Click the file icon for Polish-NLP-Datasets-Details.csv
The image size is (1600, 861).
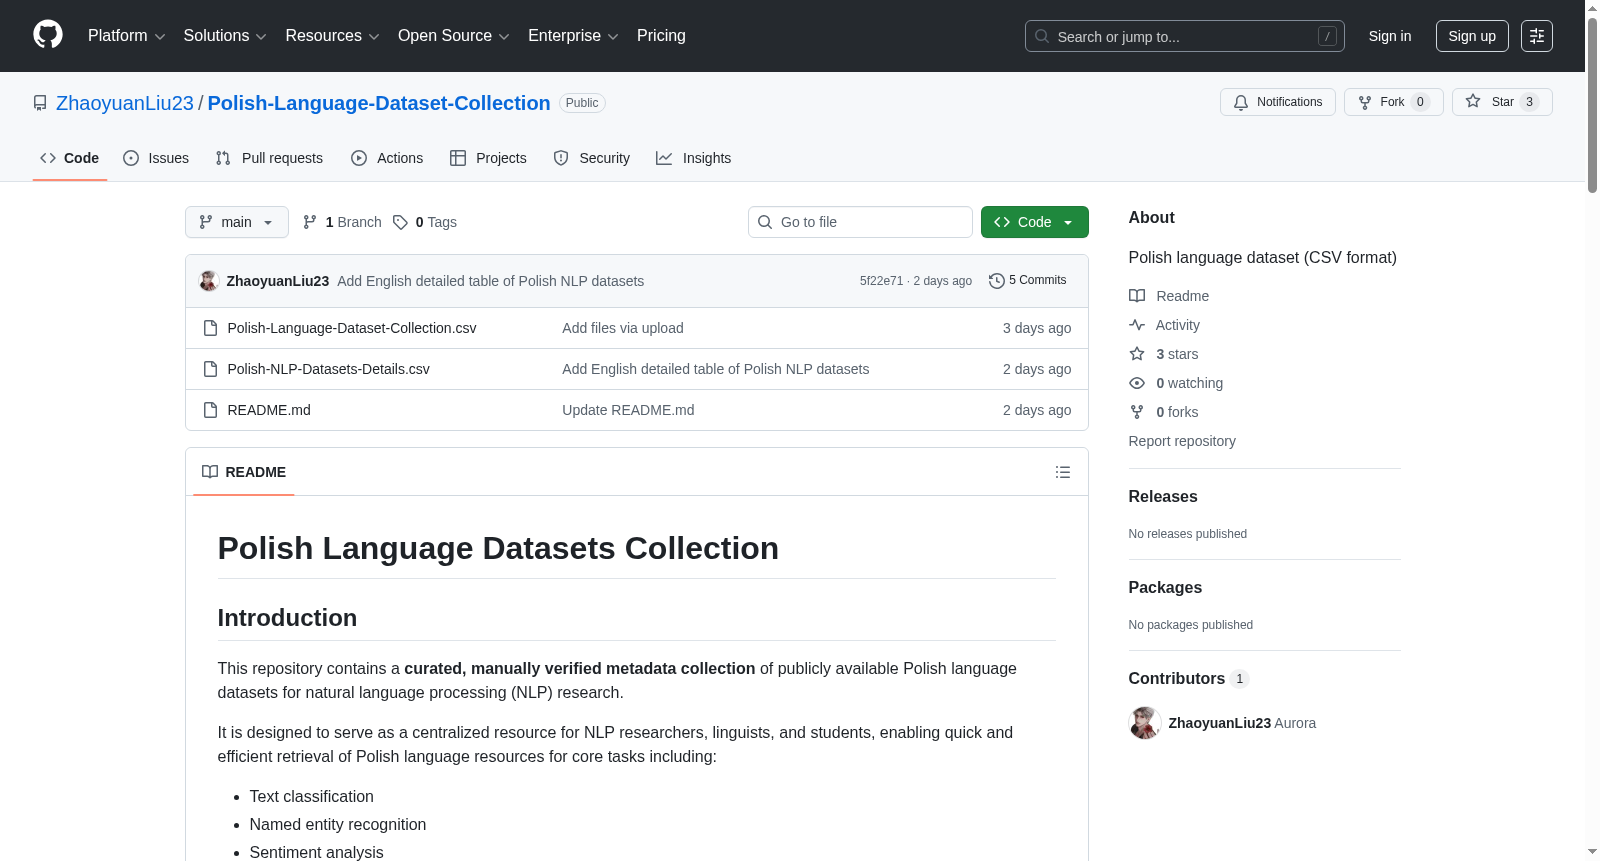click(210, 369)
